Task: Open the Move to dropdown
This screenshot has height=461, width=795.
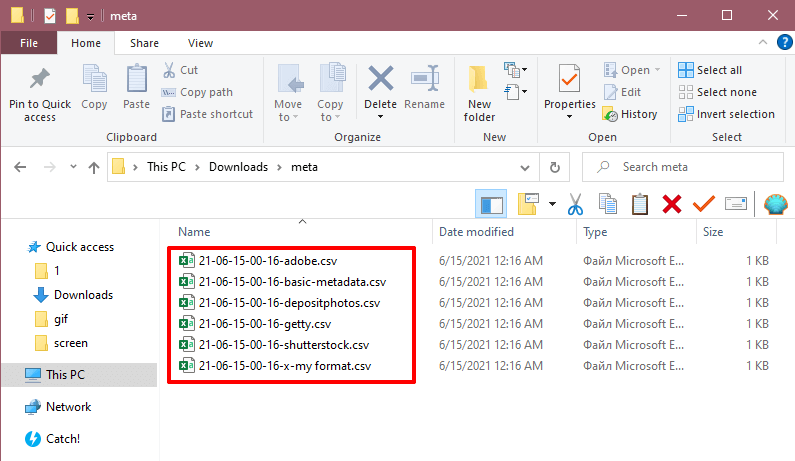Action: point(288,93)
